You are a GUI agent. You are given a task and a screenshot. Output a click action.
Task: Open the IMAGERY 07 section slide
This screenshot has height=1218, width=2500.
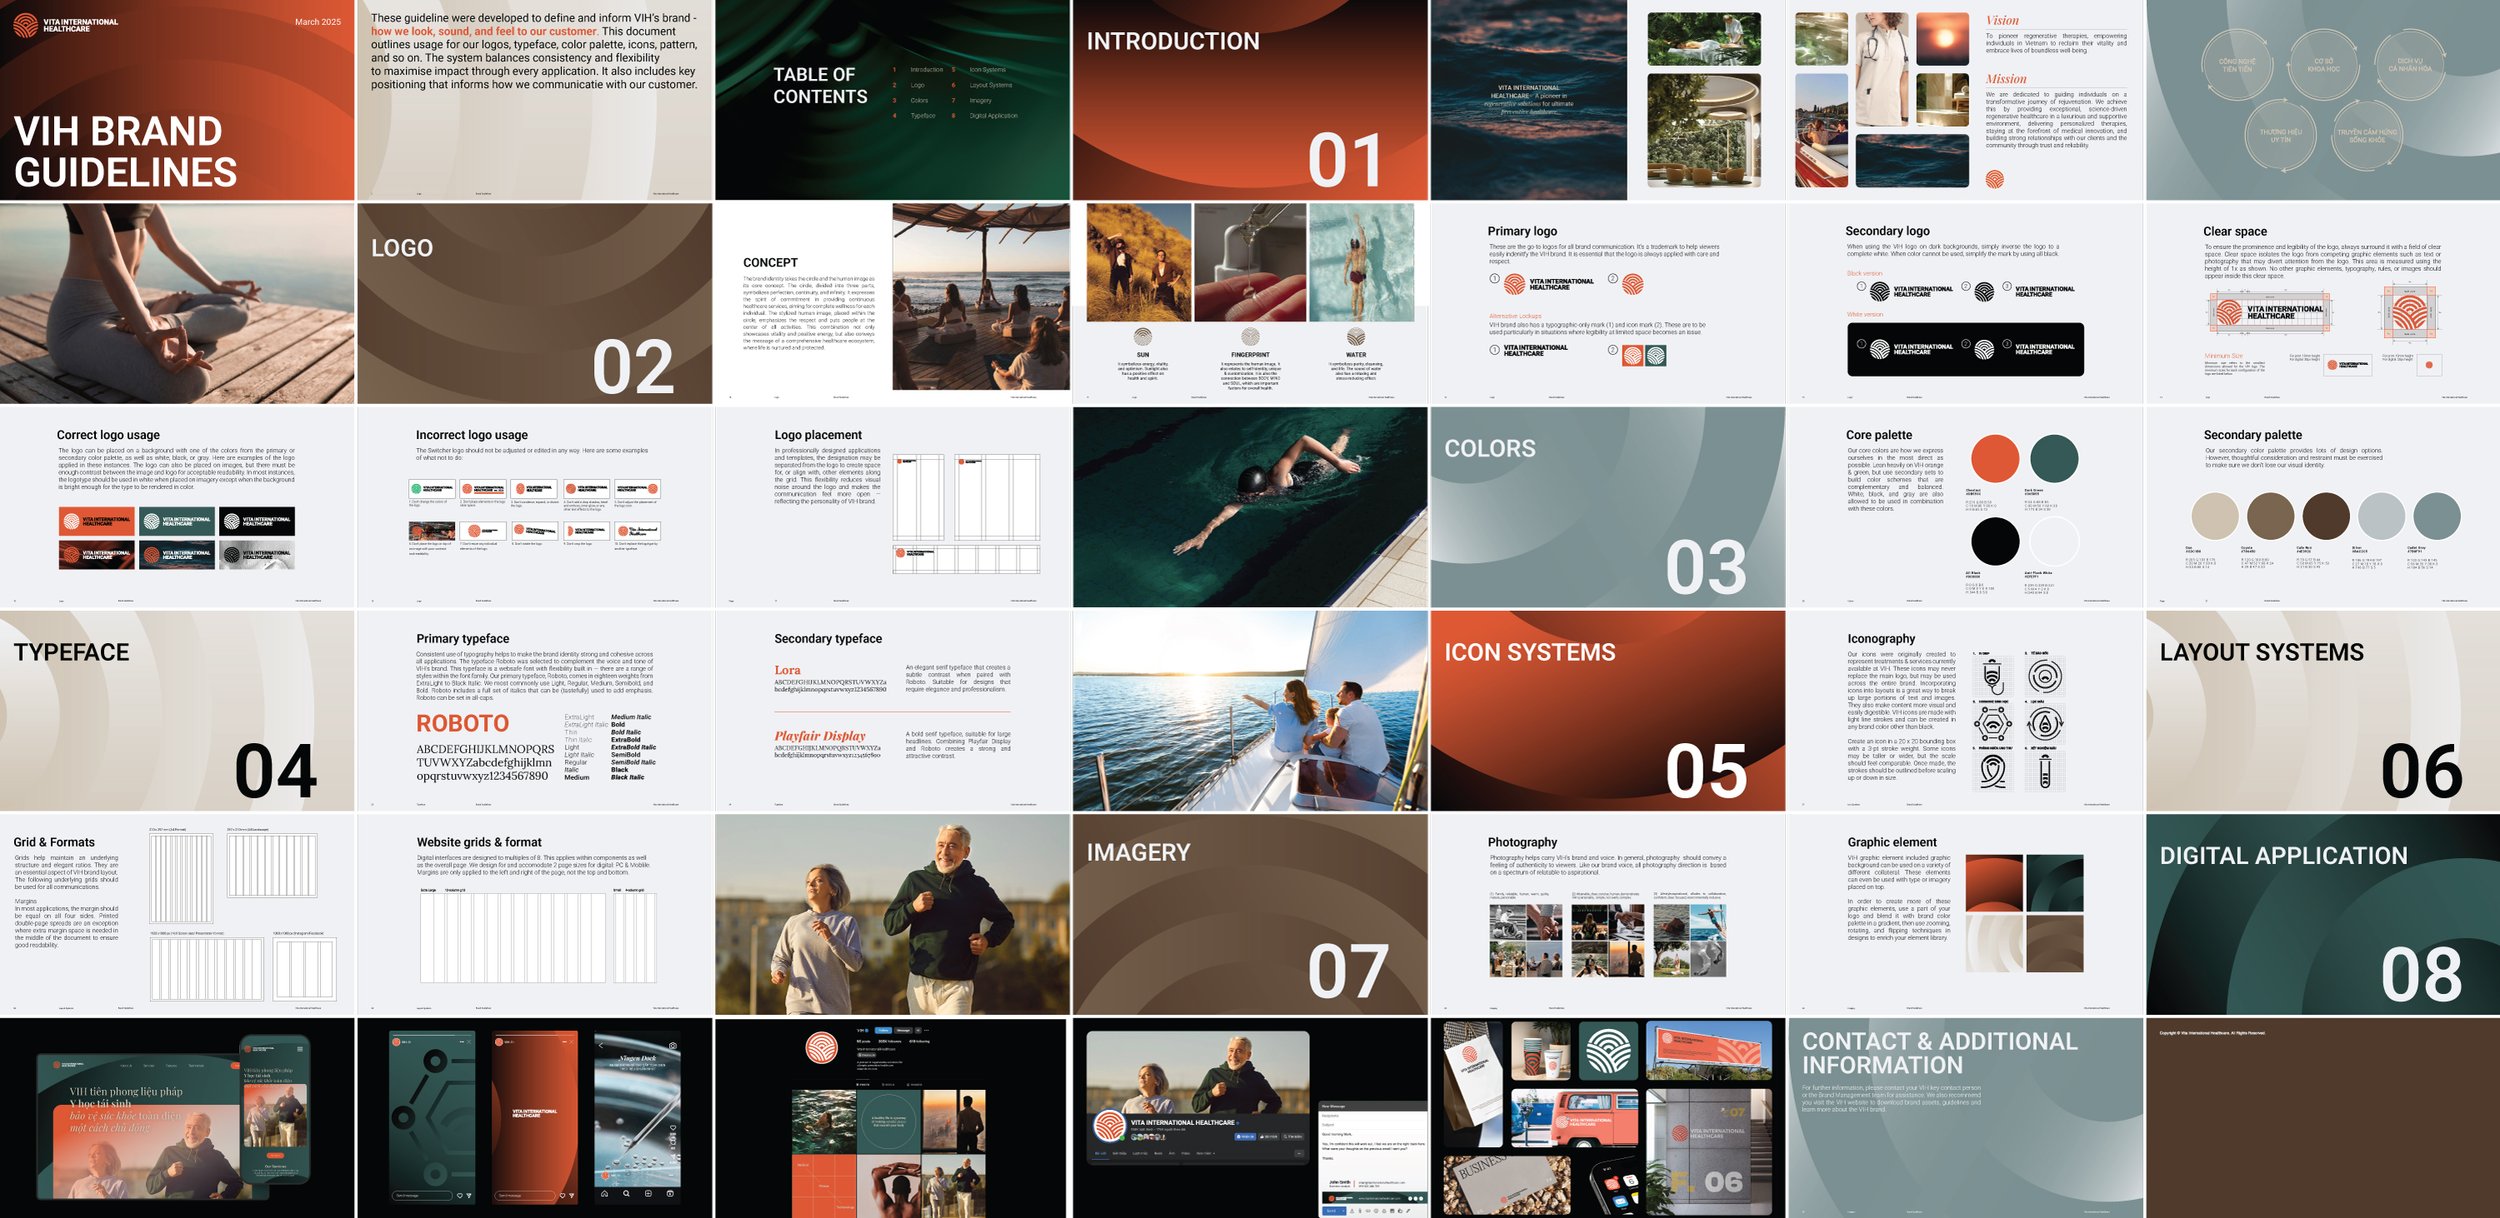[x=1250, y=915]
